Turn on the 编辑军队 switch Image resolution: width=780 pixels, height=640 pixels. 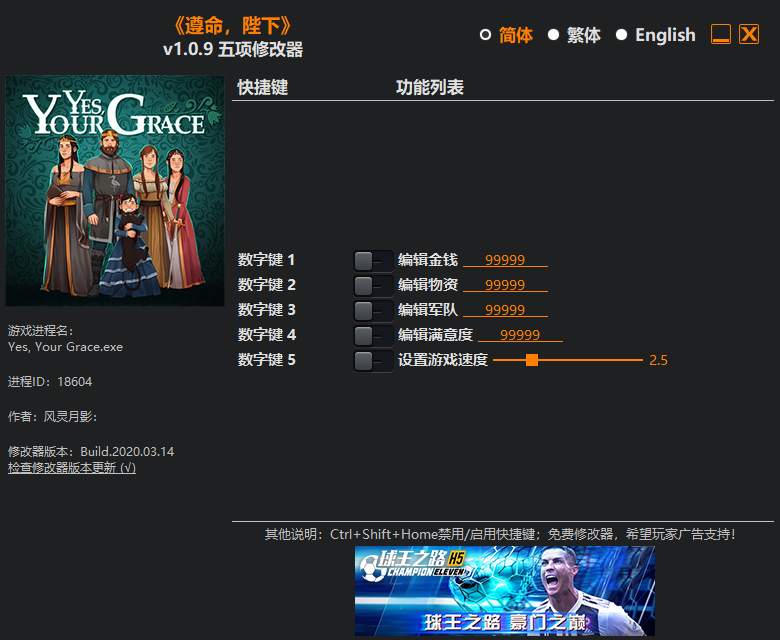click(x=372, y=311)
